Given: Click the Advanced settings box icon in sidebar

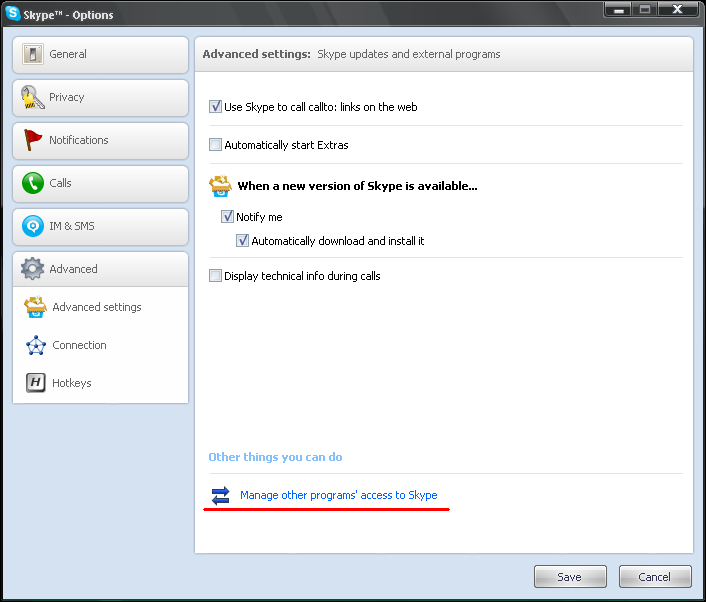Looking at the screenshot, I should click(x=36, y=307).
